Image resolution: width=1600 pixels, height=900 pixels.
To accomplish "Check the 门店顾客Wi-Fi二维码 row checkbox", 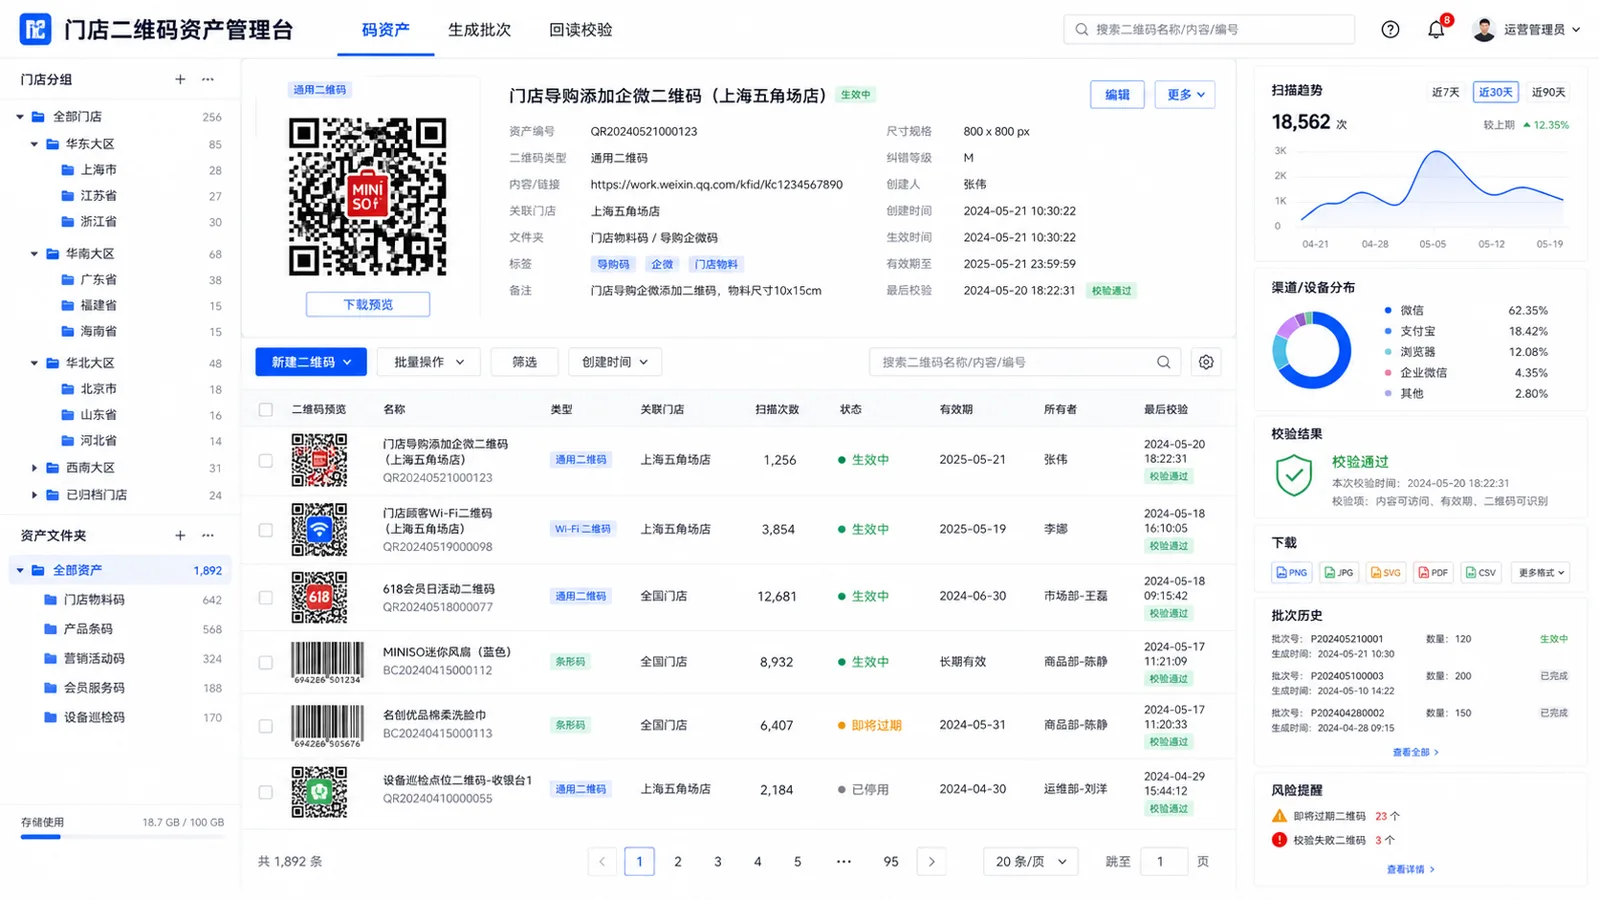I will 266,530.
